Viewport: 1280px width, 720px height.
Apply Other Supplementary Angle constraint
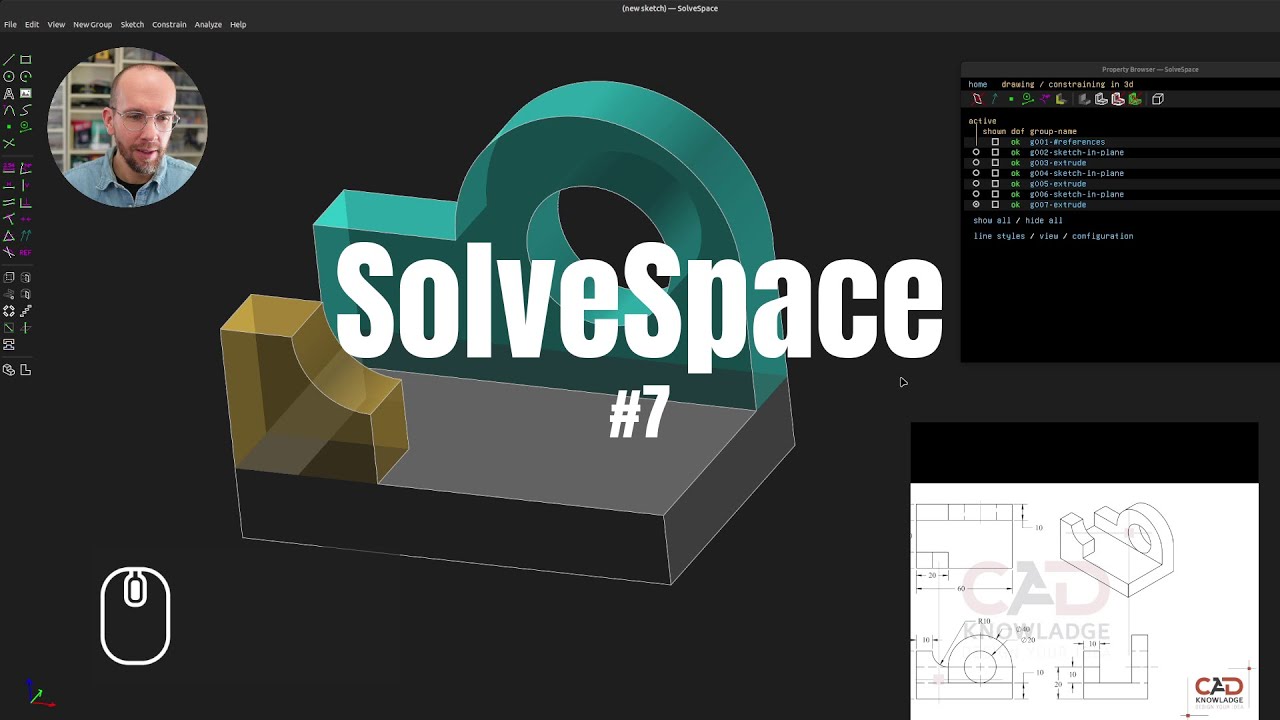9,252
